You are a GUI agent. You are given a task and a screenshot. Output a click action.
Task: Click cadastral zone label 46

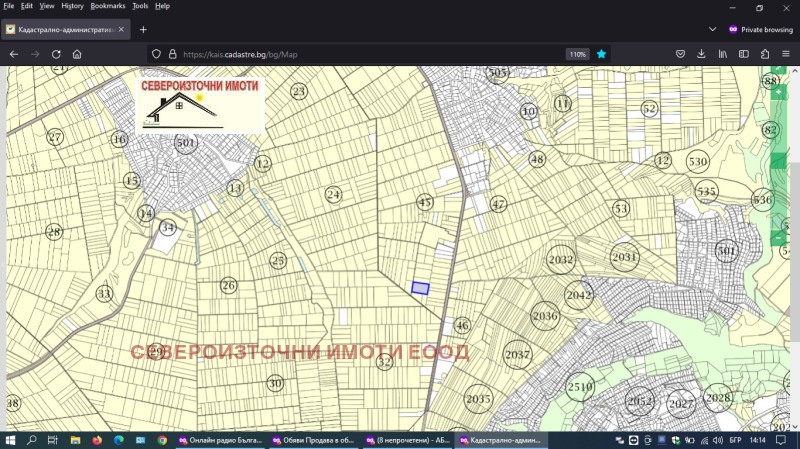coord(462,326)
